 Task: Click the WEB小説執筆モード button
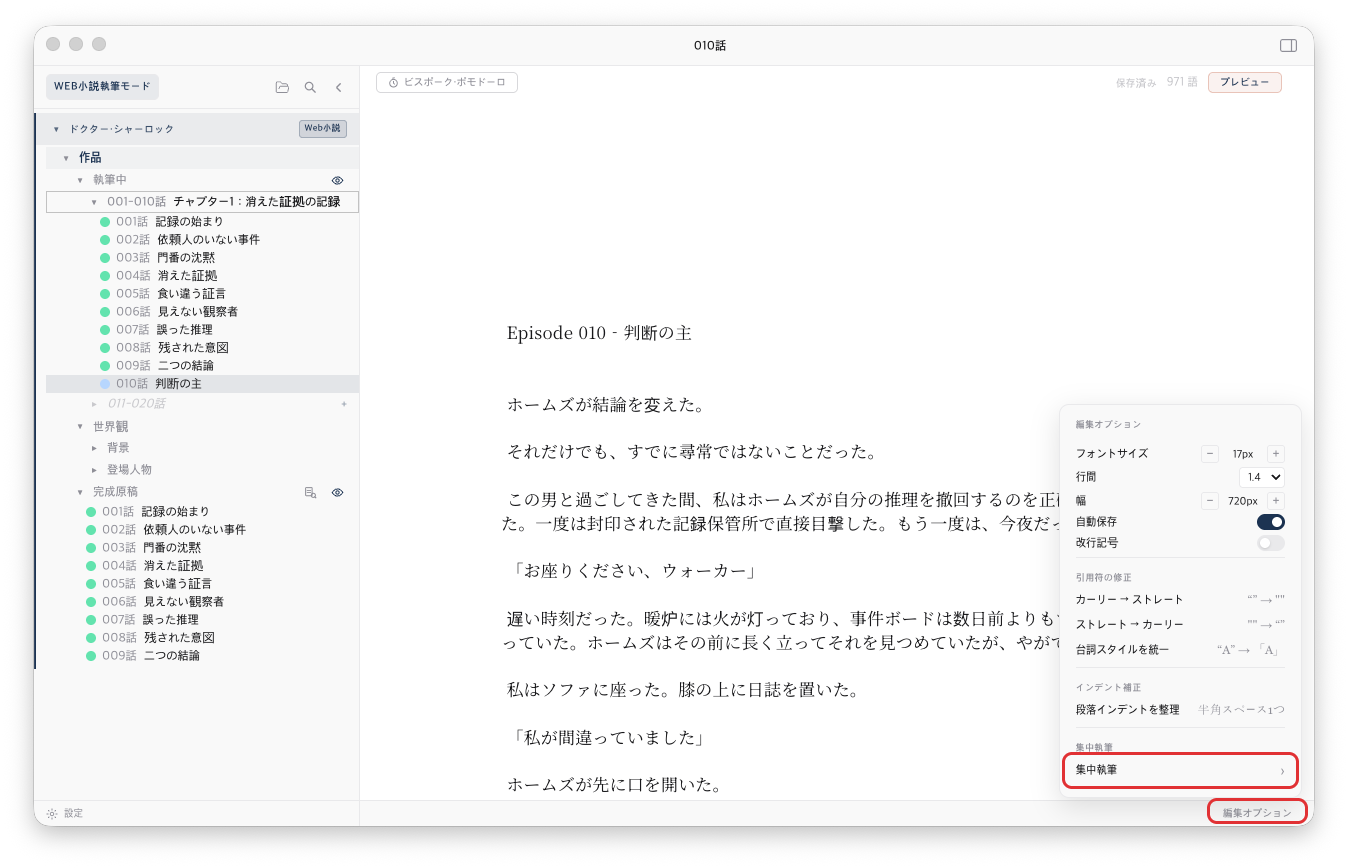(x=102, y=87)
